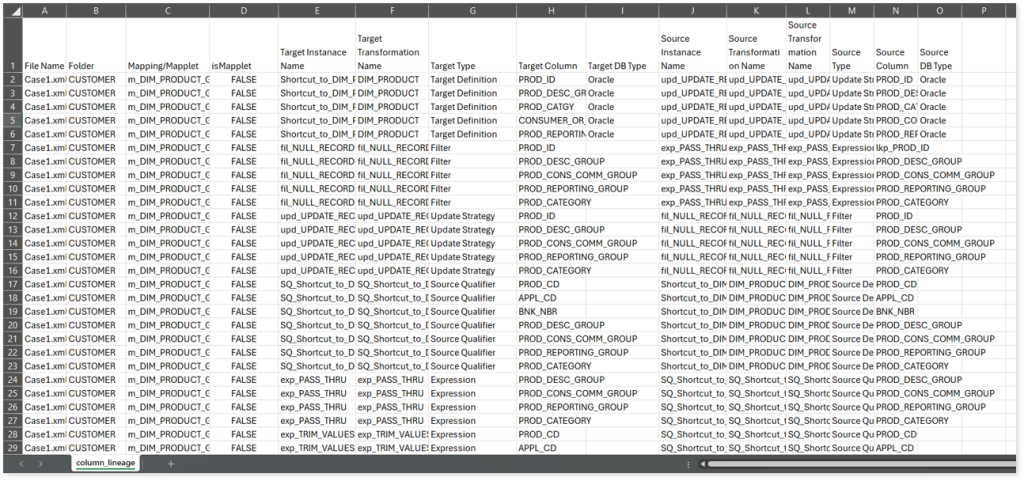1024x481 pixels.
Task: Click 'Target Definition' cell in row 2
Action: pyautogui.click(x=472, y=80)
